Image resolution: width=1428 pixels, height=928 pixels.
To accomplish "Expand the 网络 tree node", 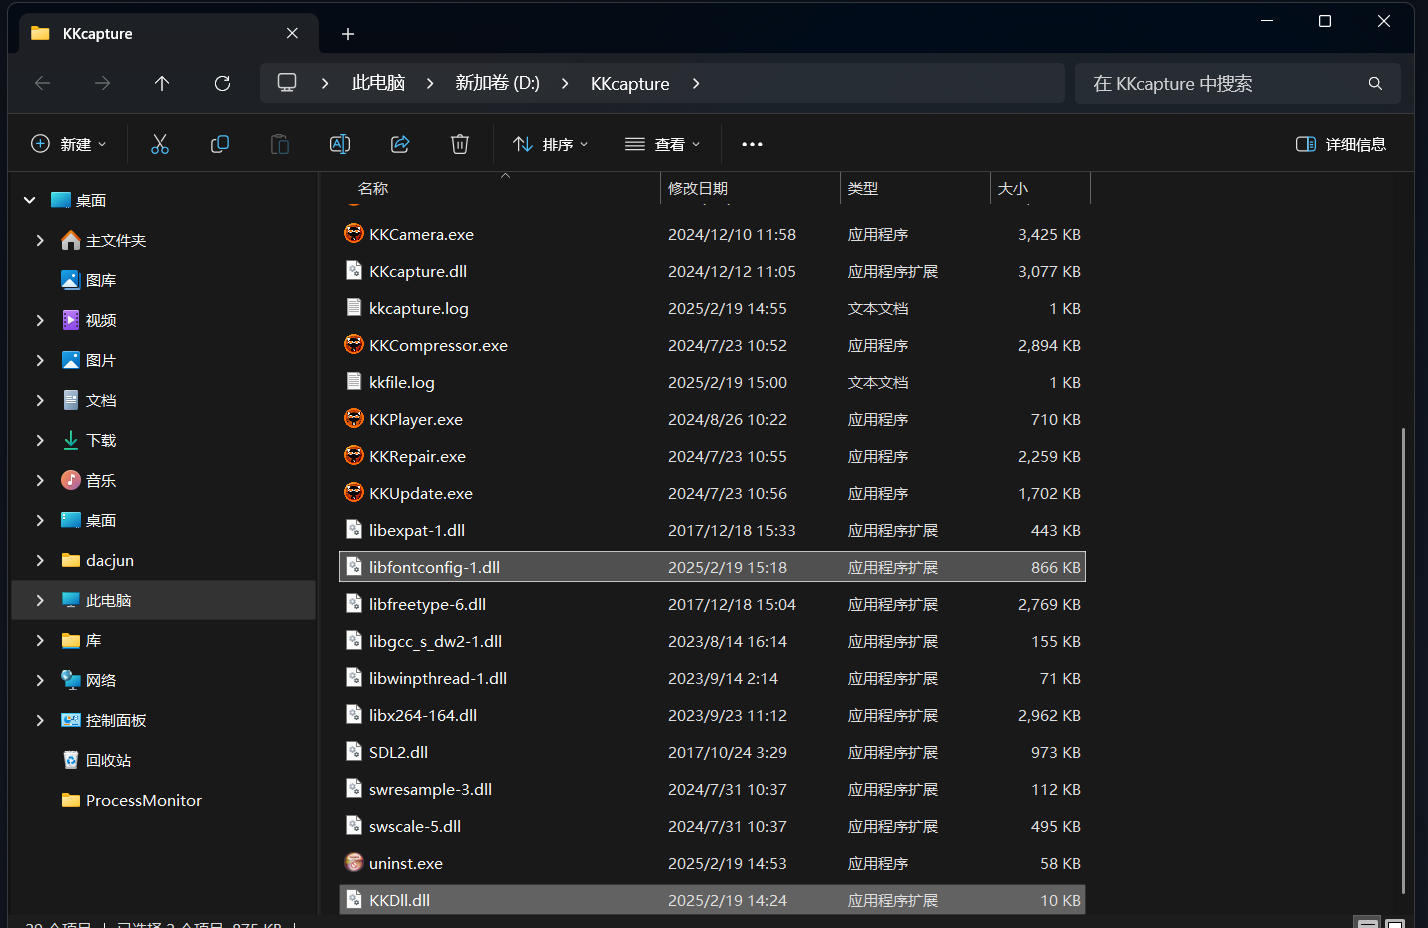I will (x=40, y=680).
